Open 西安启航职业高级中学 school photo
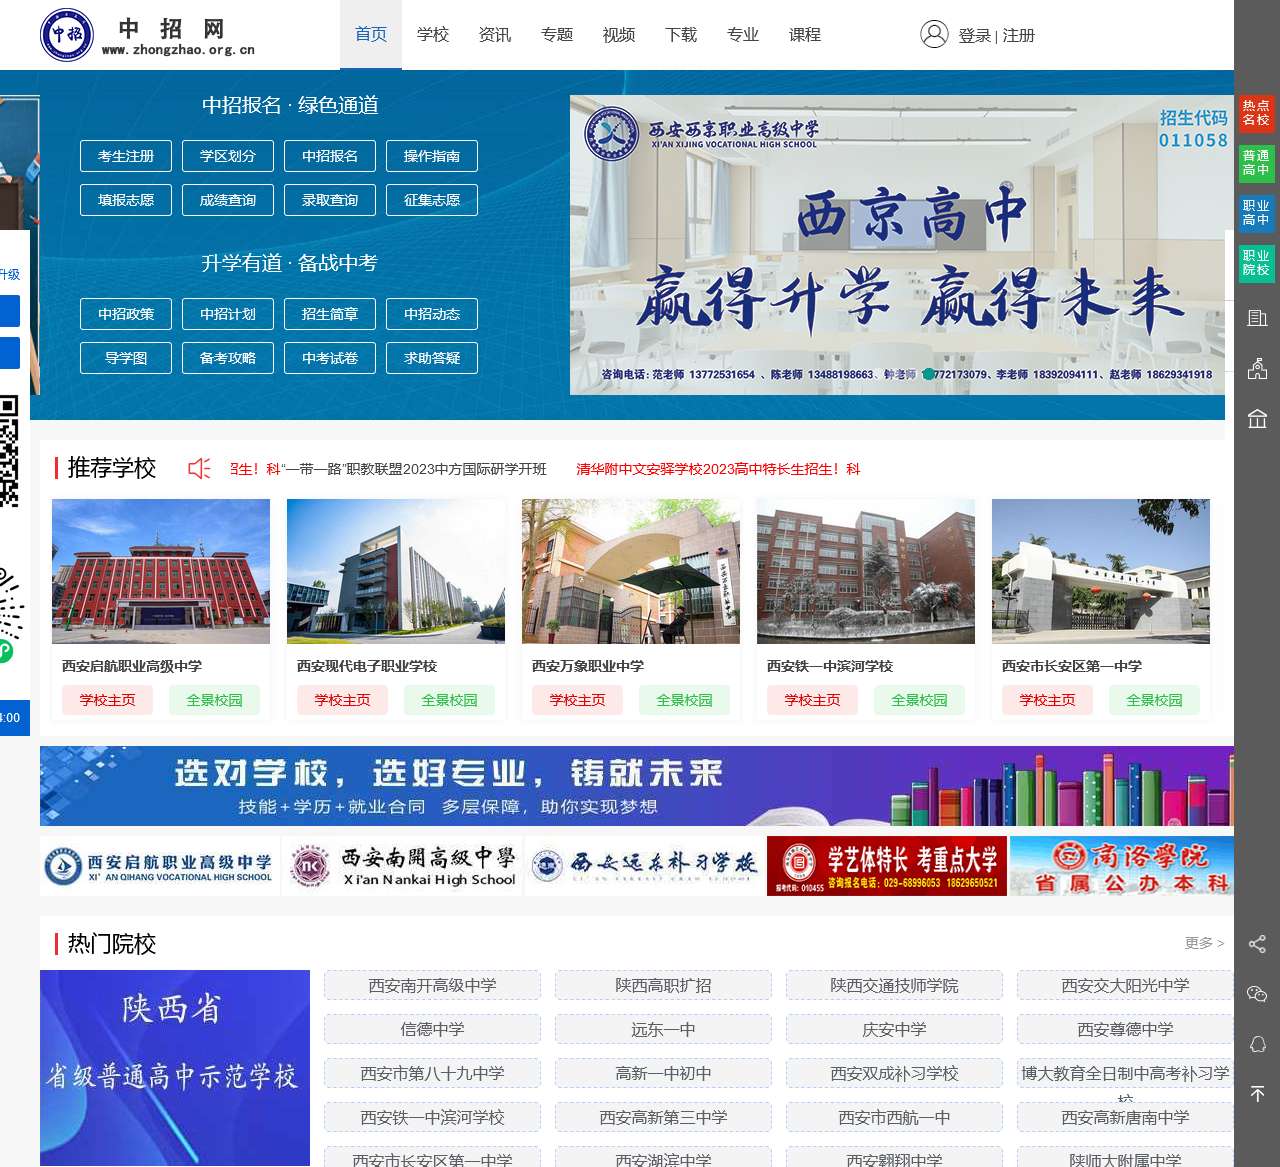 click(x=161, y=571)
